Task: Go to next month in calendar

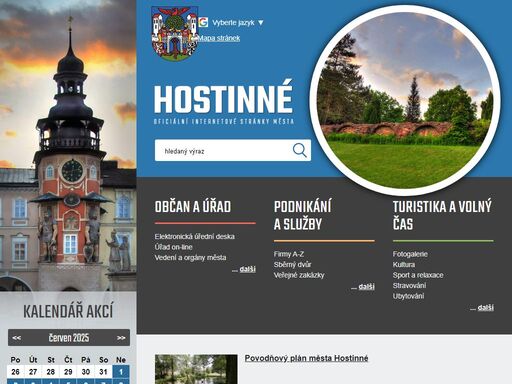Action: click(x=121, y=338)
